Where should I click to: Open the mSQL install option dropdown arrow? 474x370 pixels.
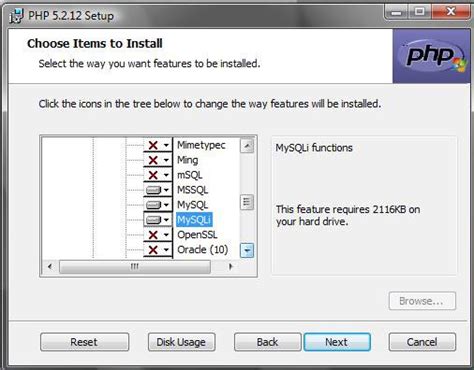coord(166,175)
